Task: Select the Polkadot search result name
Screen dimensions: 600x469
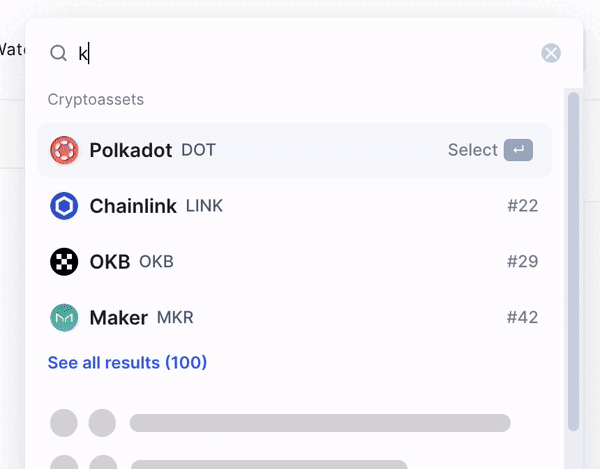Action: pos(131,150)
